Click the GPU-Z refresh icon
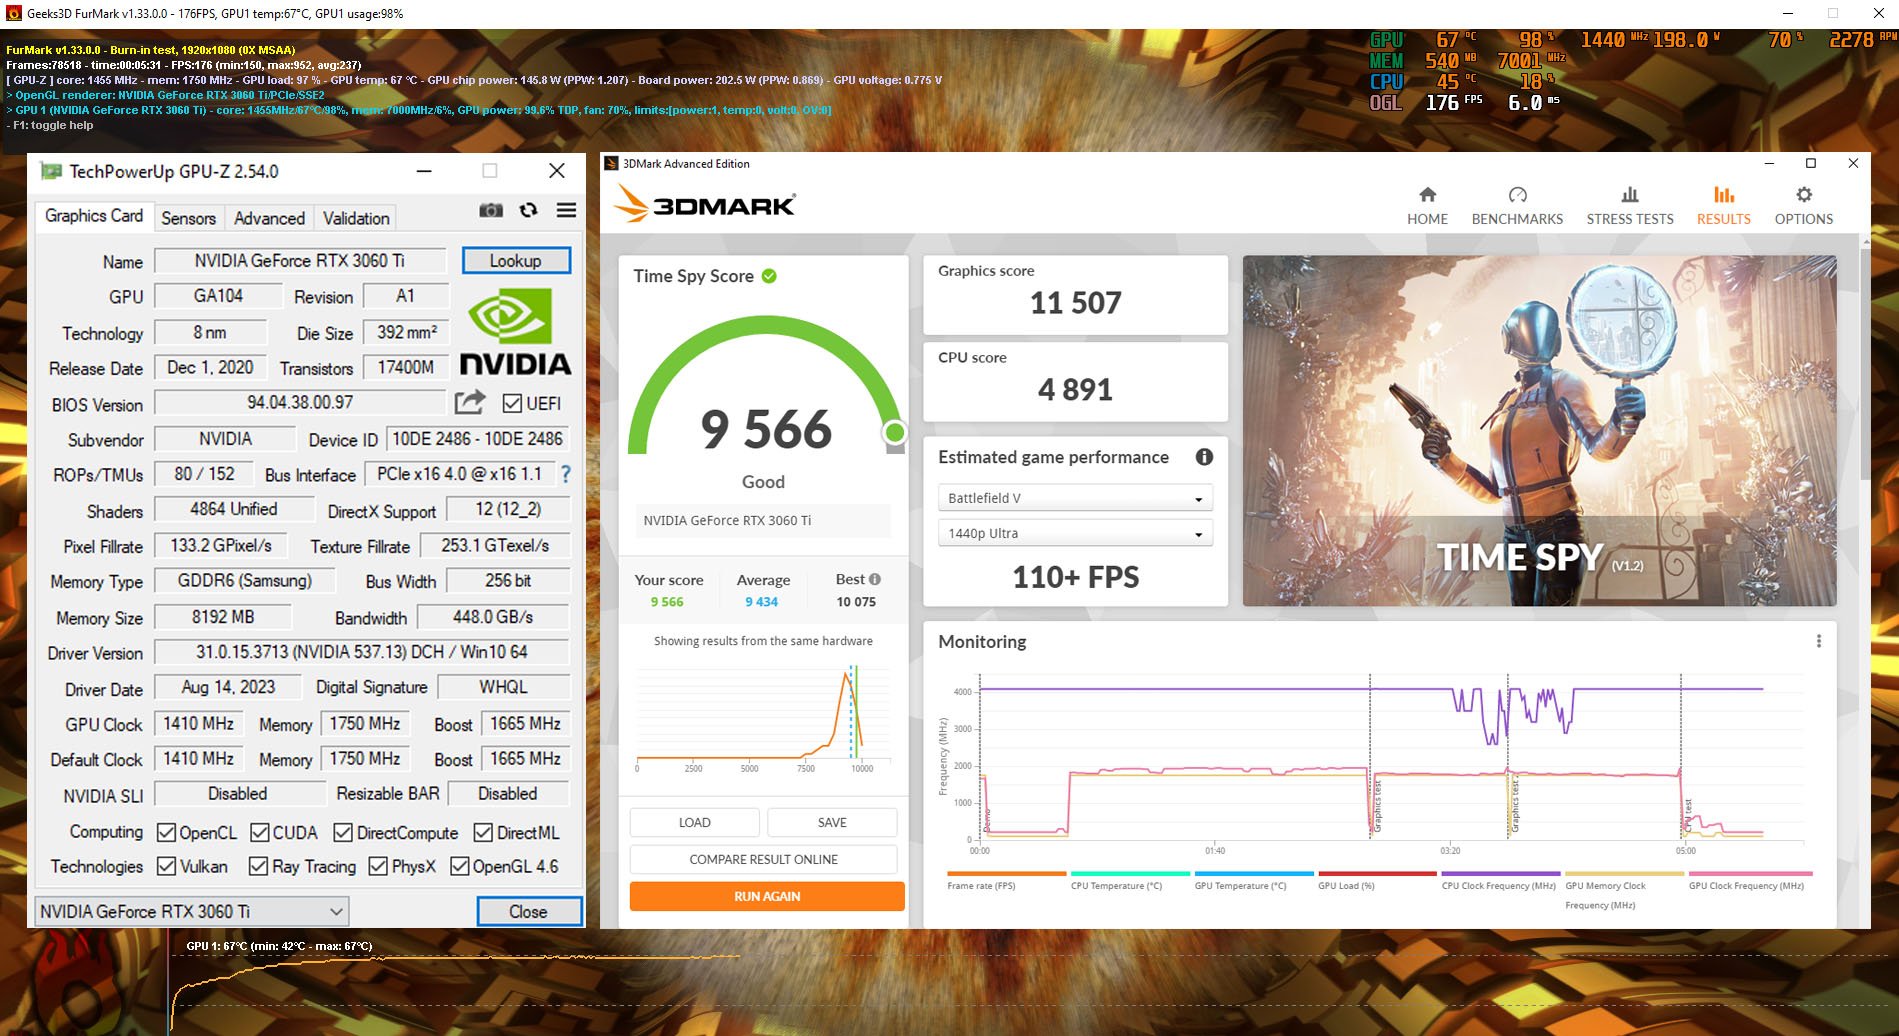 pos(529,210)
